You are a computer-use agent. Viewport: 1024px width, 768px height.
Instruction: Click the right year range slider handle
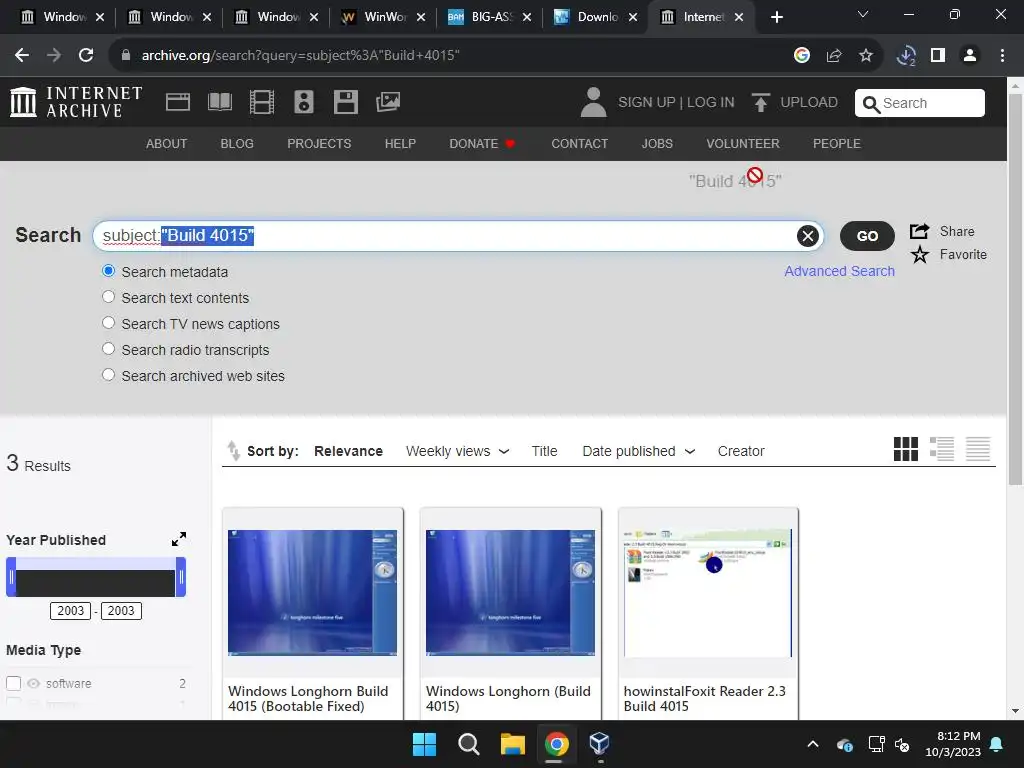pyautogui.click(x=181, y=577)
